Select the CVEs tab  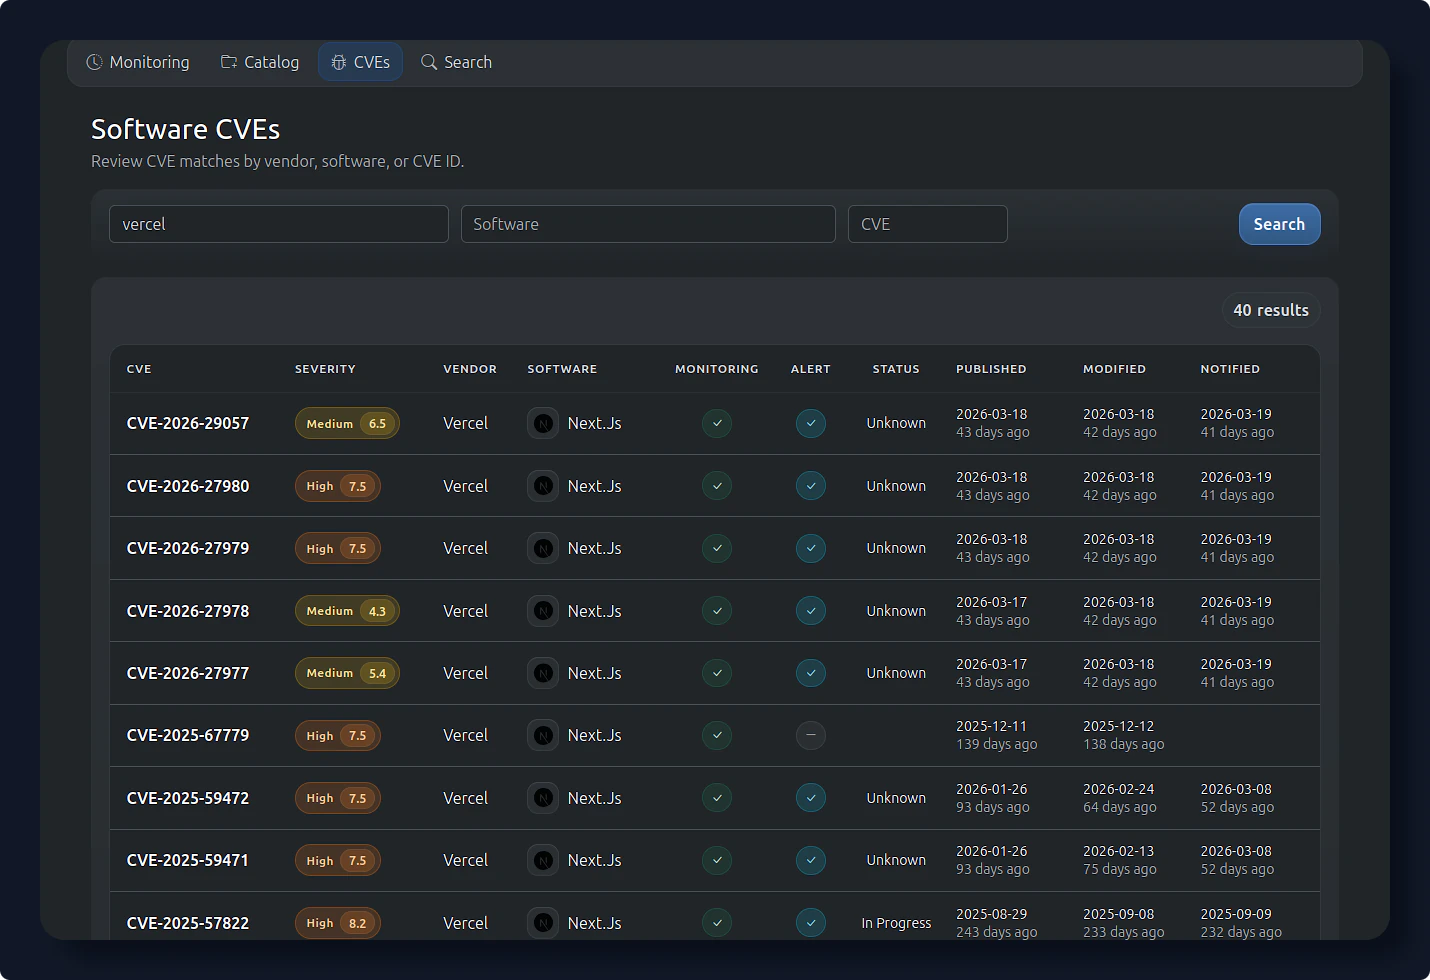[360, 62]
